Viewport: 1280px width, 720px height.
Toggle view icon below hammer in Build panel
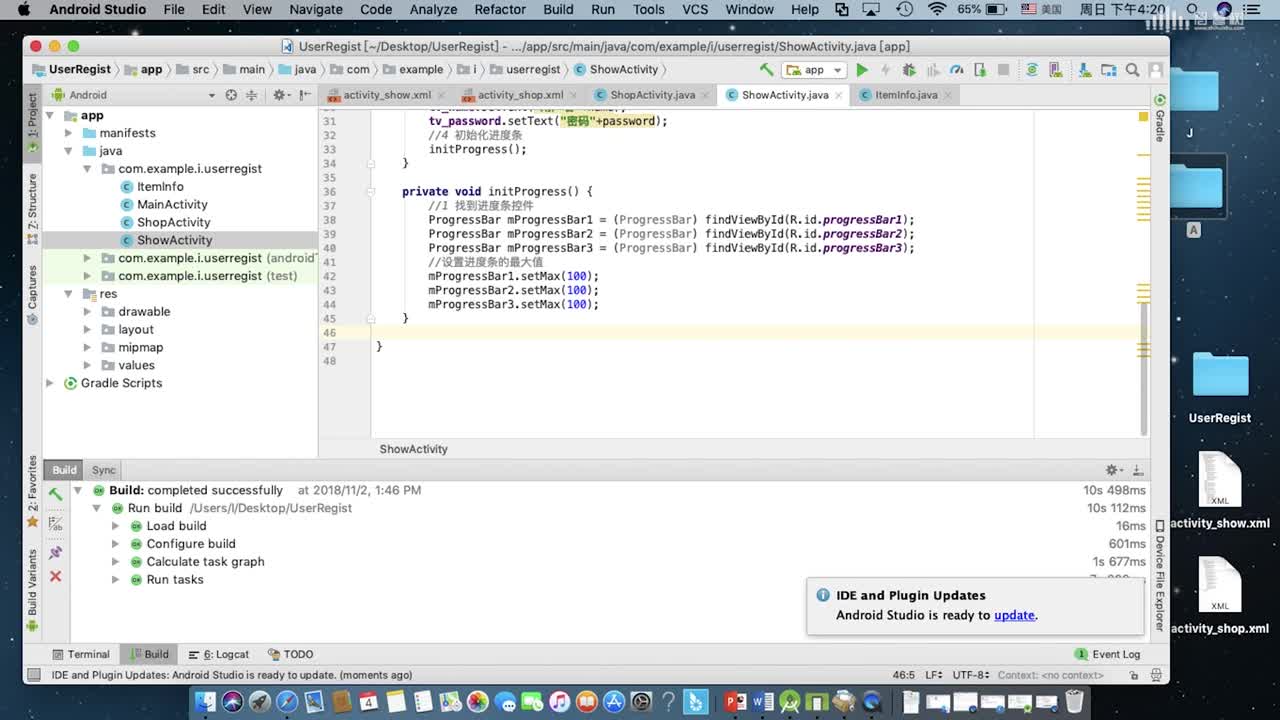pos(55,523)
